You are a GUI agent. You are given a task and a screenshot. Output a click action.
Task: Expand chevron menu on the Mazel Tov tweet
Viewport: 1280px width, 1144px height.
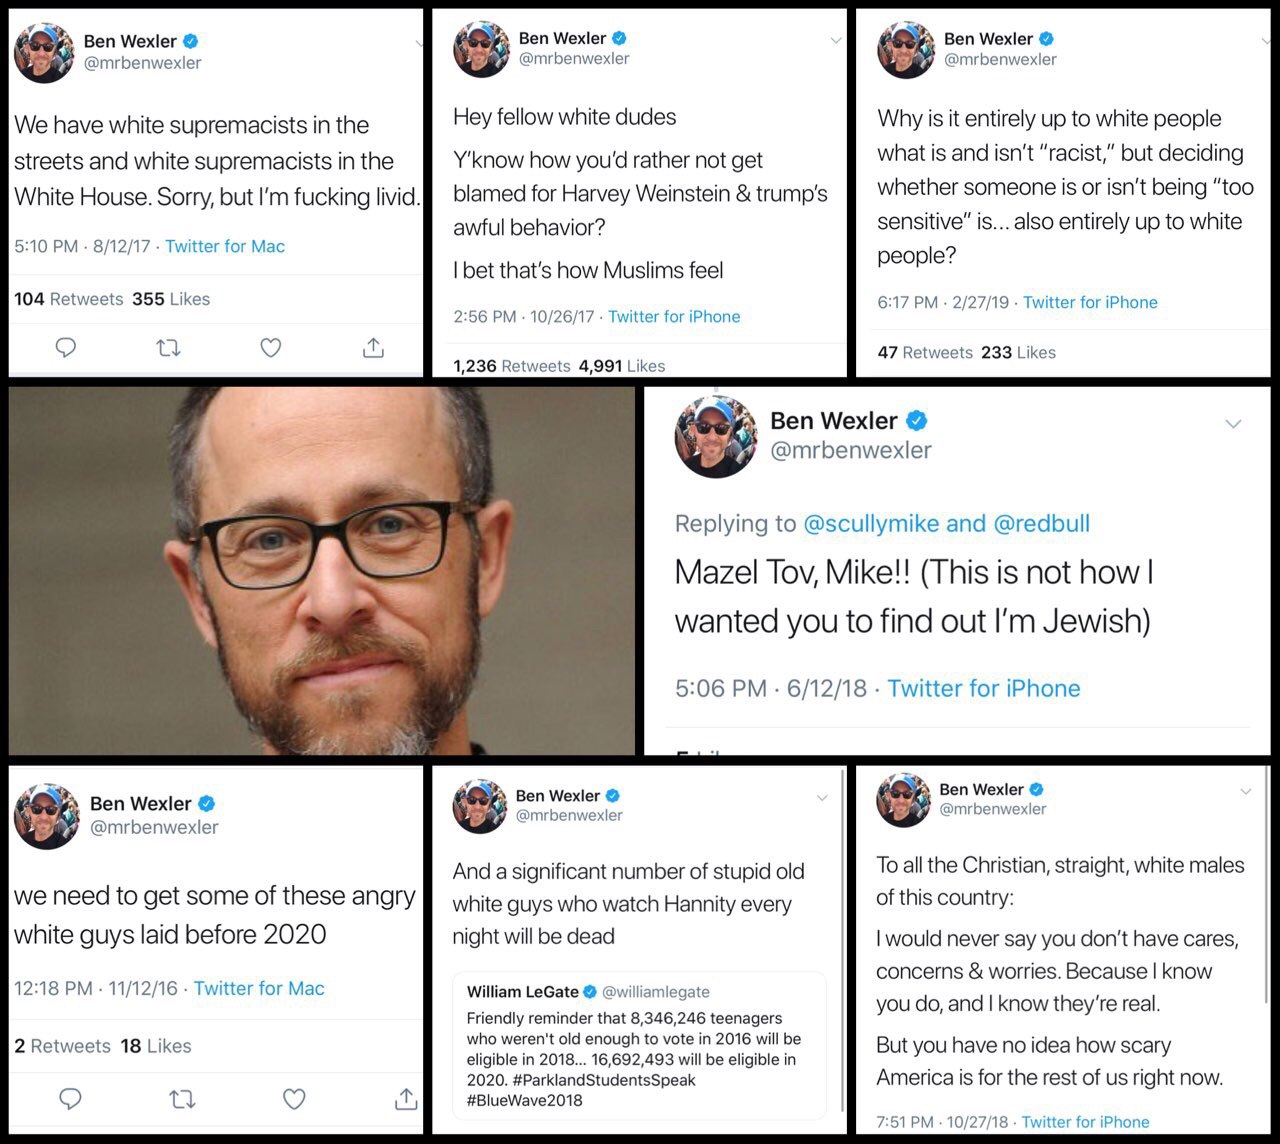[x=1233, y=424]
